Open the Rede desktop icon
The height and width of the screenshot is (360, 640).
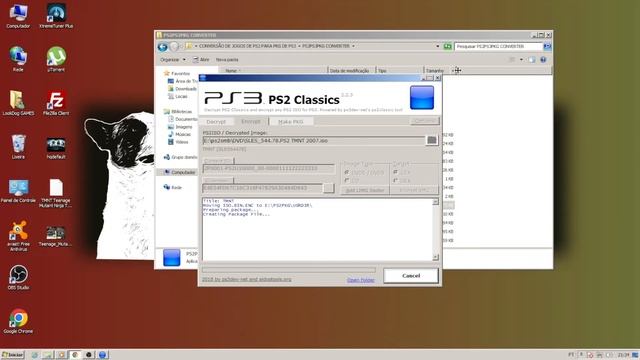pos(18,60)
